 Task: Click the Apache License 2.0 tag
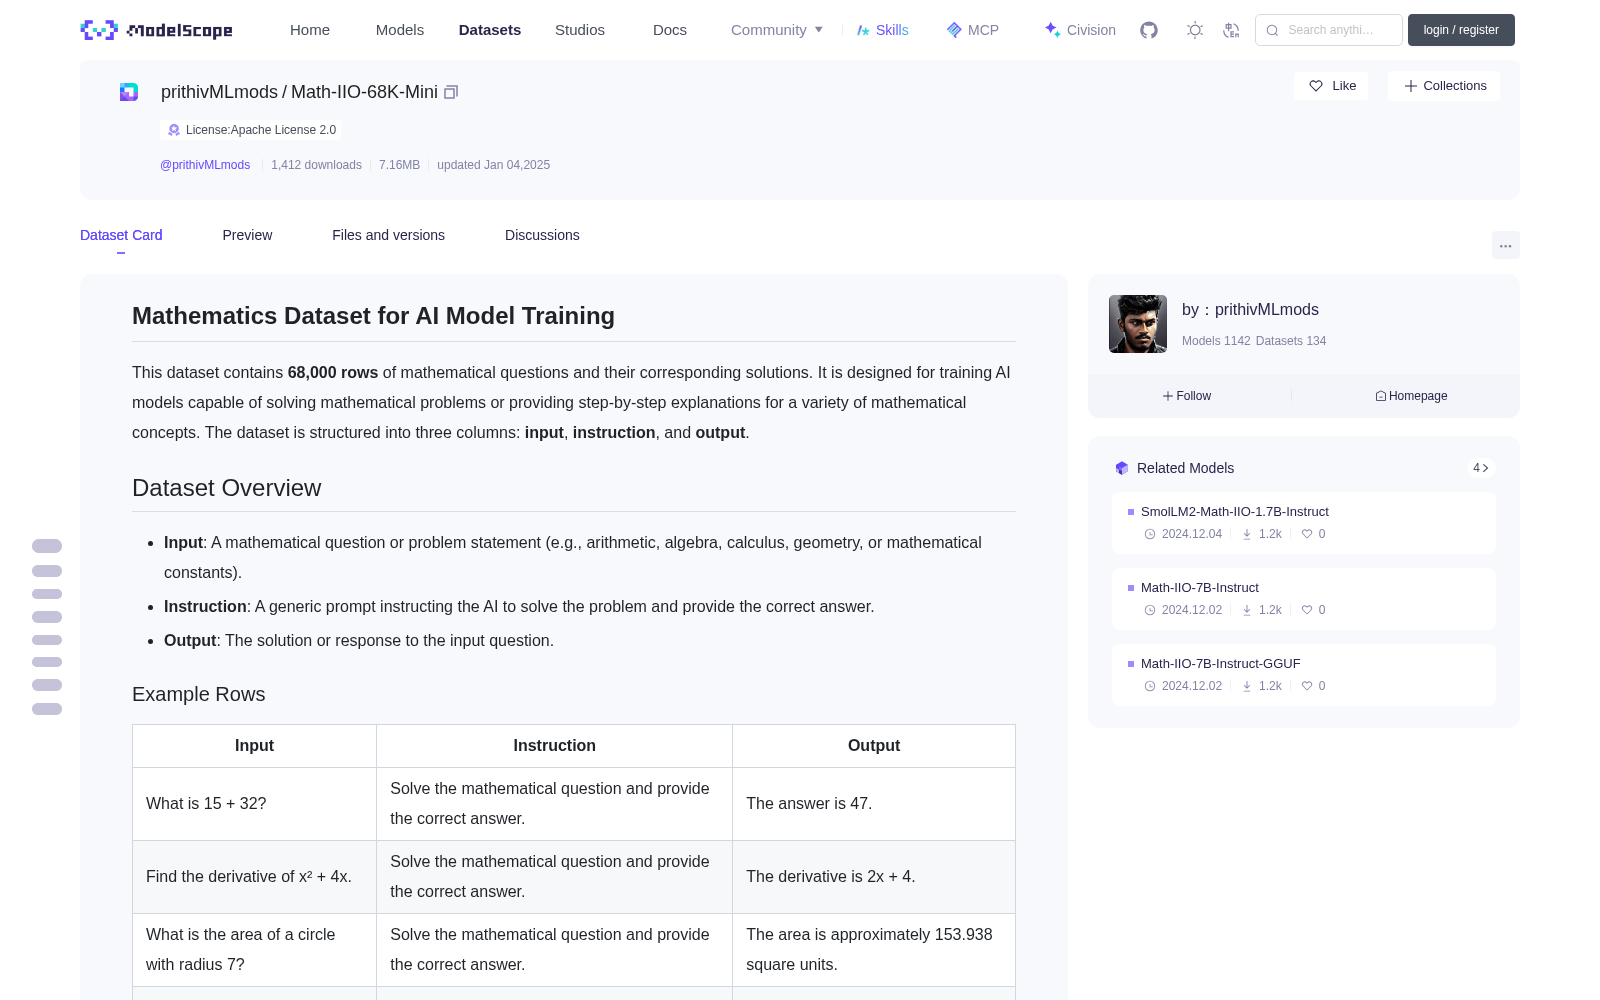(251, 130)
